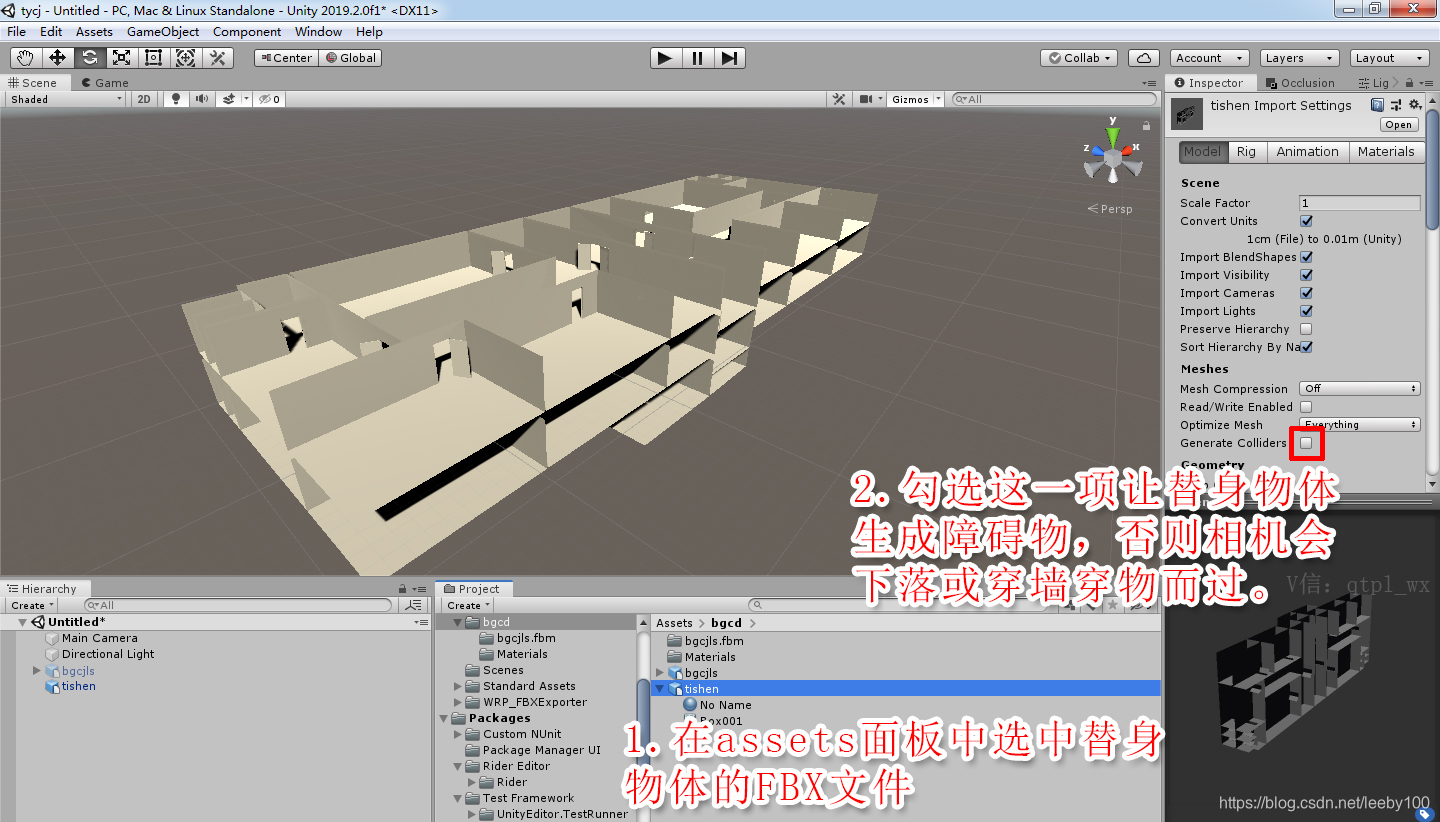Toggle 2D mode in the Scene view
The width and height of the screenshot is (1440, 822).
pos(142,99)
